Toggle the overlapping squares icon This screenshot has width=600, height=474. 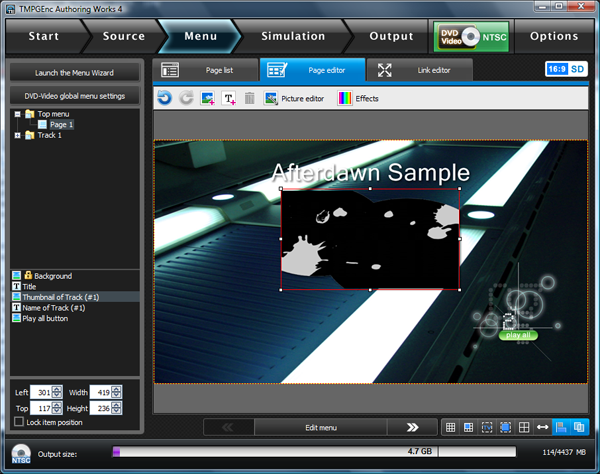pos(579,427)
